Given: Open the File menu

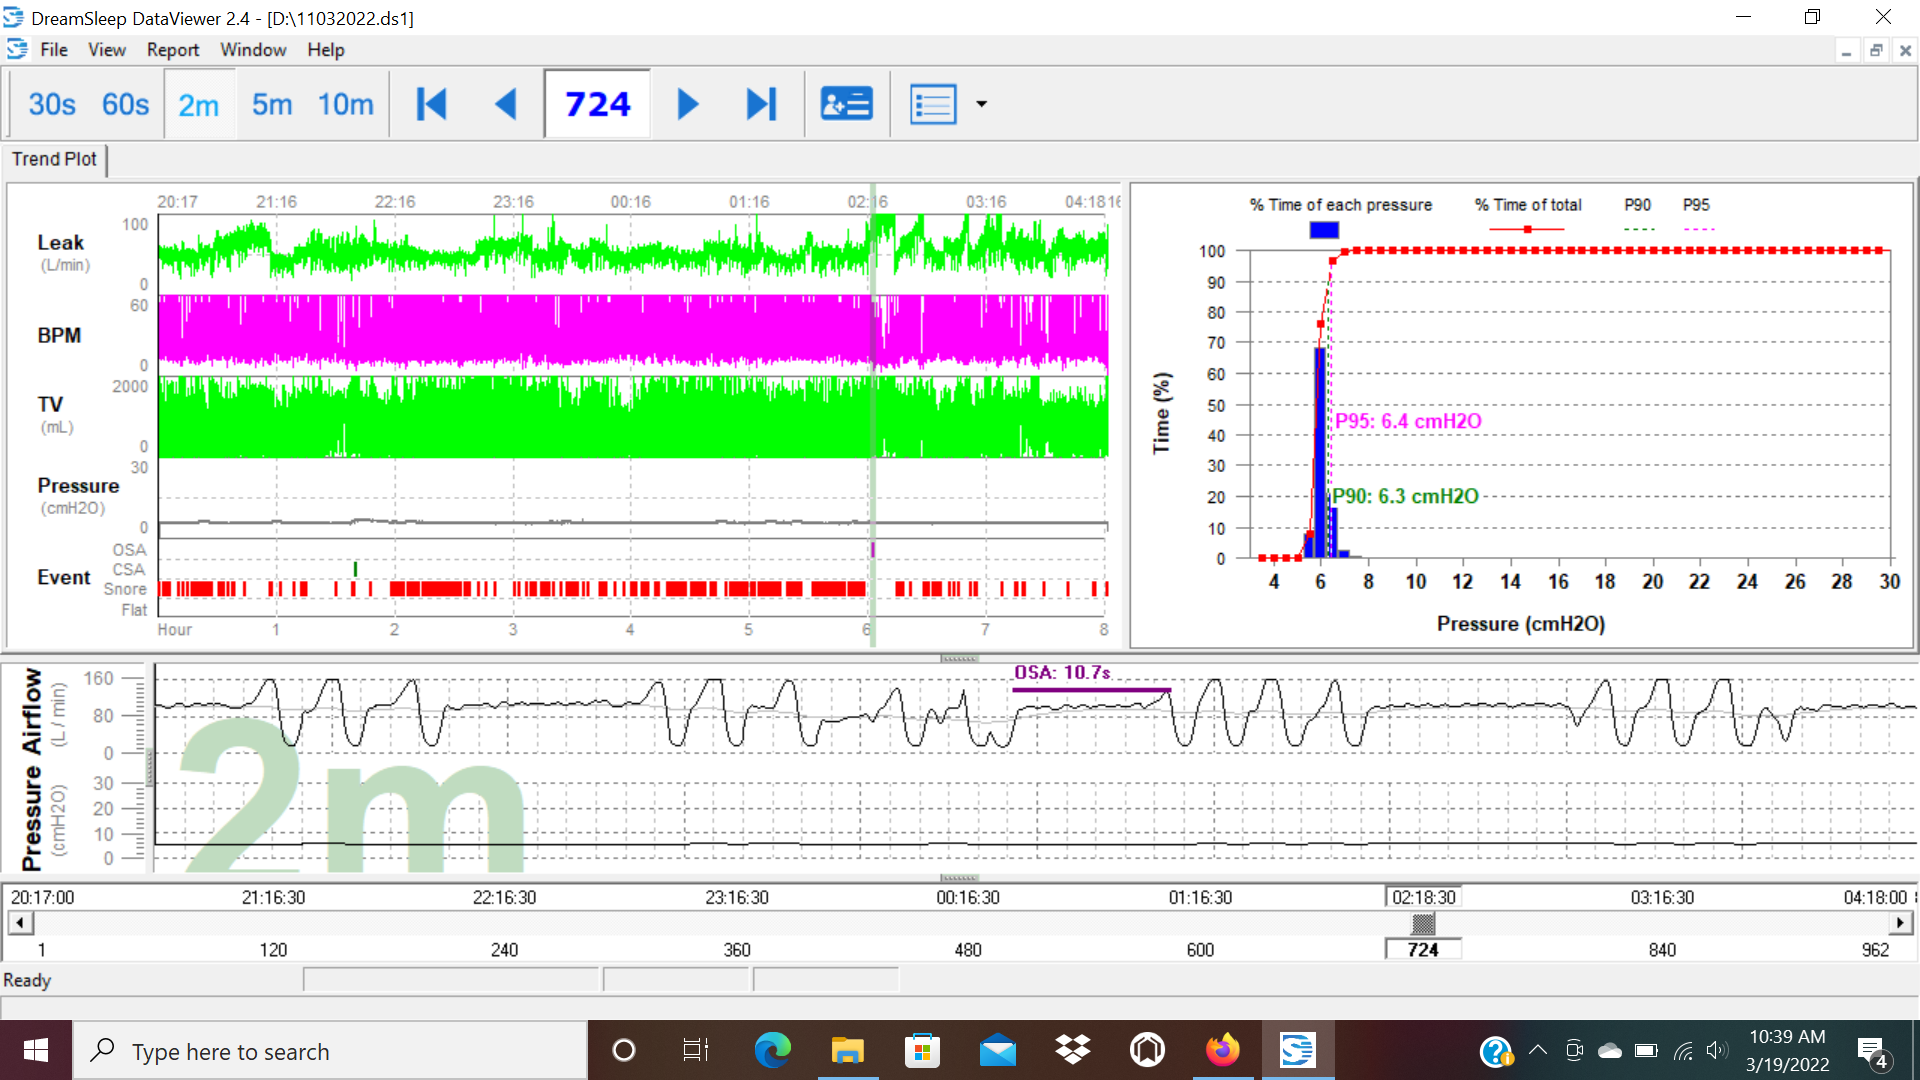Looking at the screenshot, I should tap(54, 50).
